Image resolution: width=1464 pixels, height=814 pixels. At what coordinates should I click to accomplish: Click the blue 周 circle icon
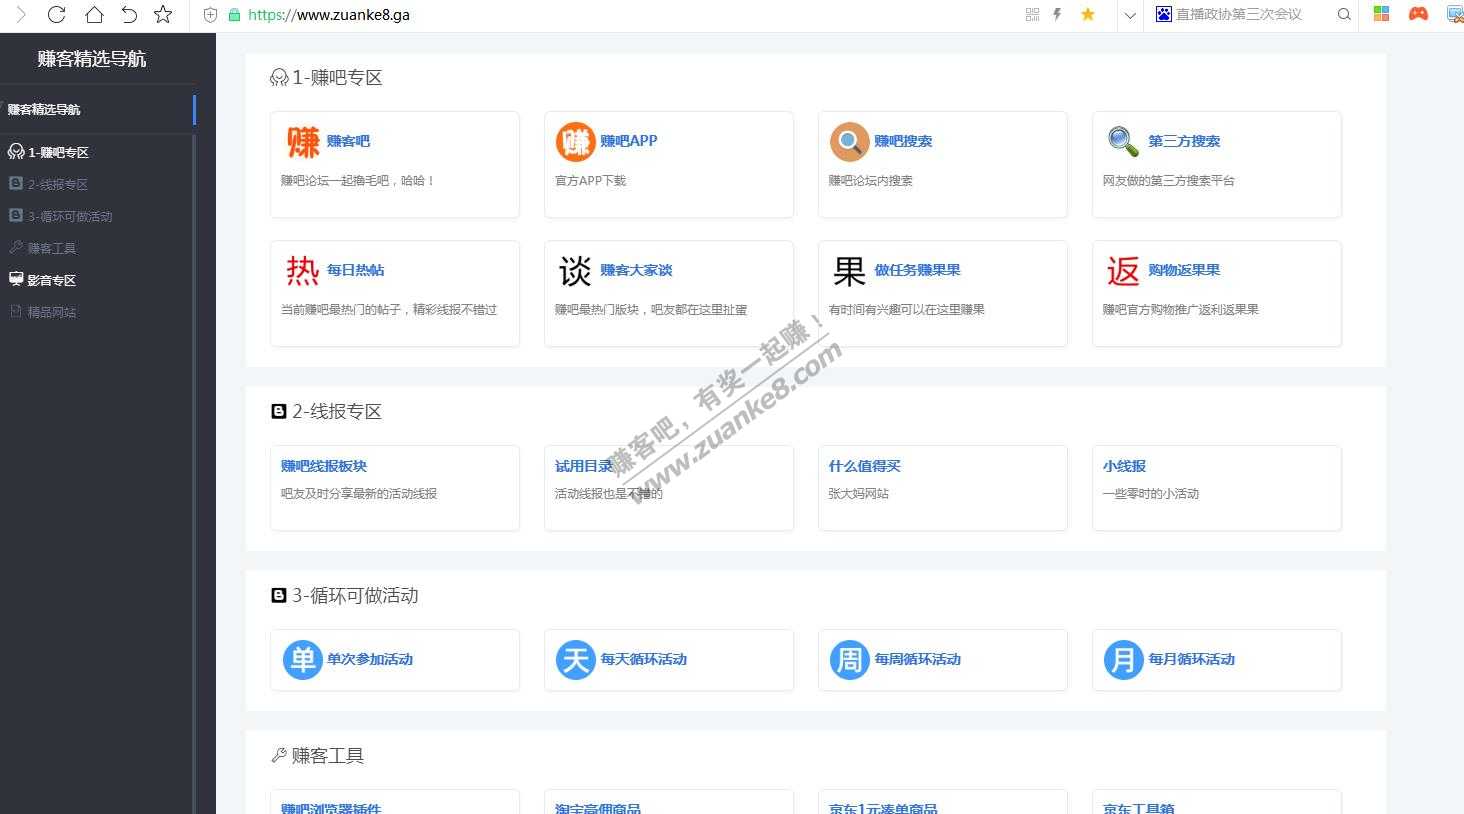(849, 660)
